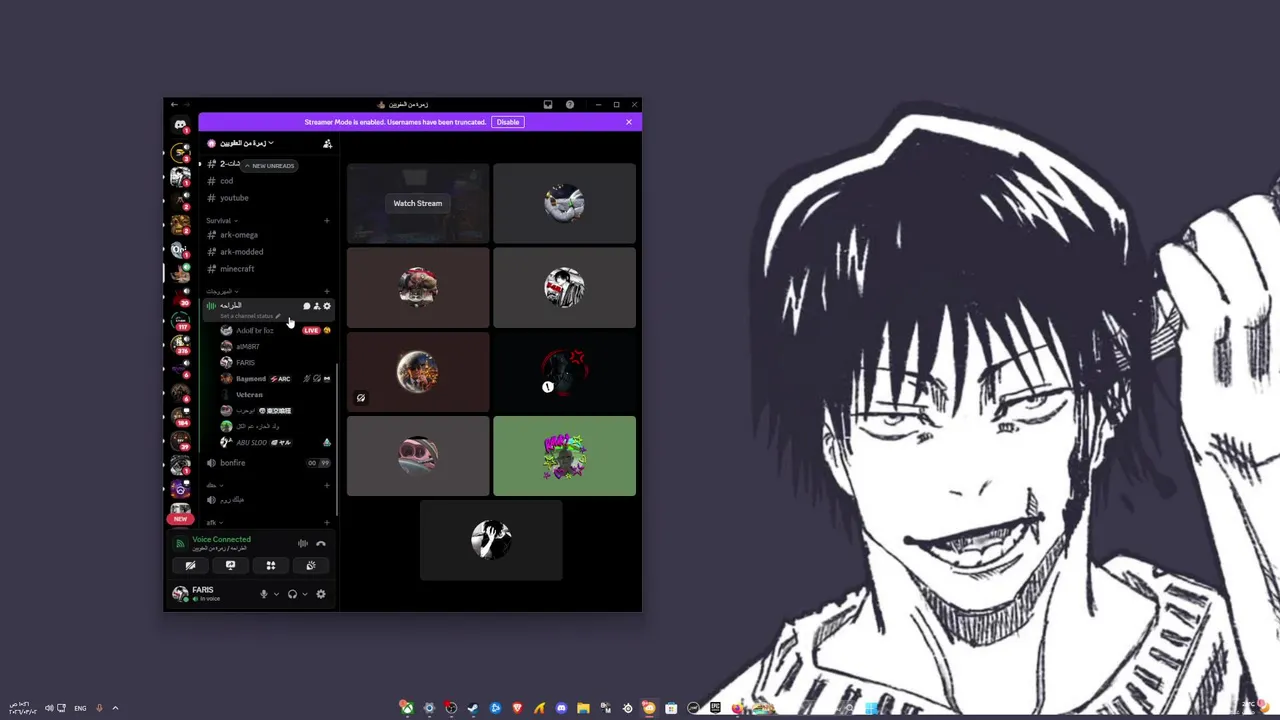Click the LIVE badge next to Adolf br foz
This screenshot has width=1280, height=720.
pos(312,331)
